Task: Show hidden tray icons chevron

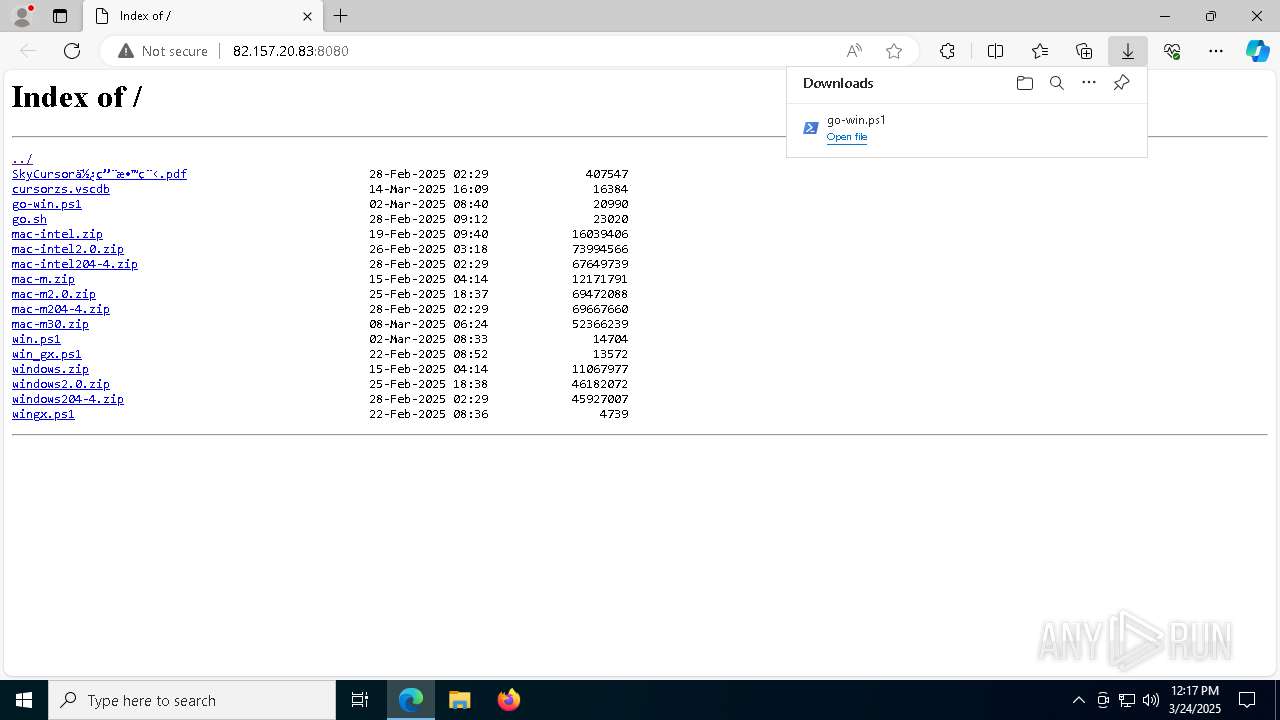Action: [1078, 700]
